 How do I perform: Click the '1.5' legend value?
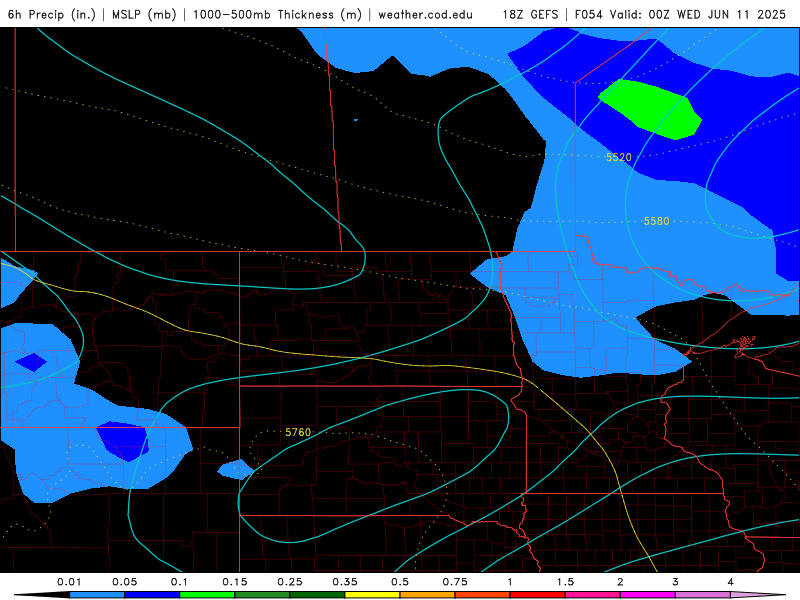pos(565,582)
